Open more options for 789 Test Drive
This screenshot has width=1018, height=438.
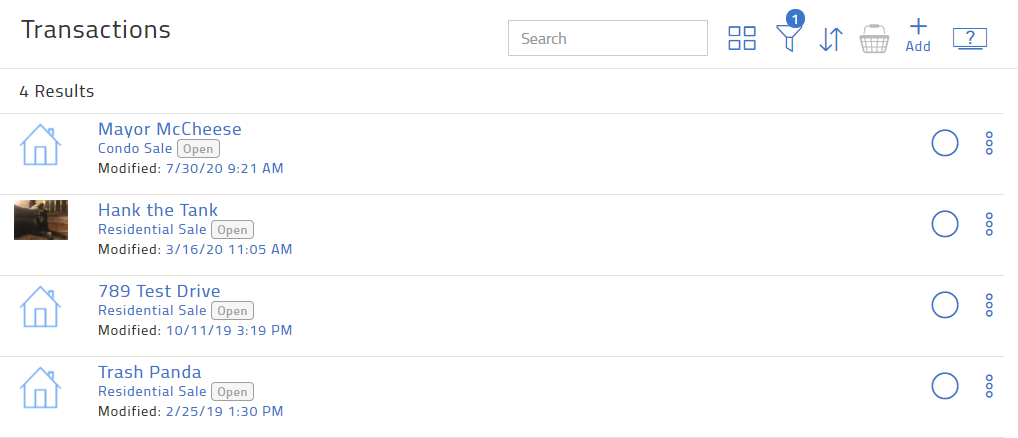coord(989,304)
